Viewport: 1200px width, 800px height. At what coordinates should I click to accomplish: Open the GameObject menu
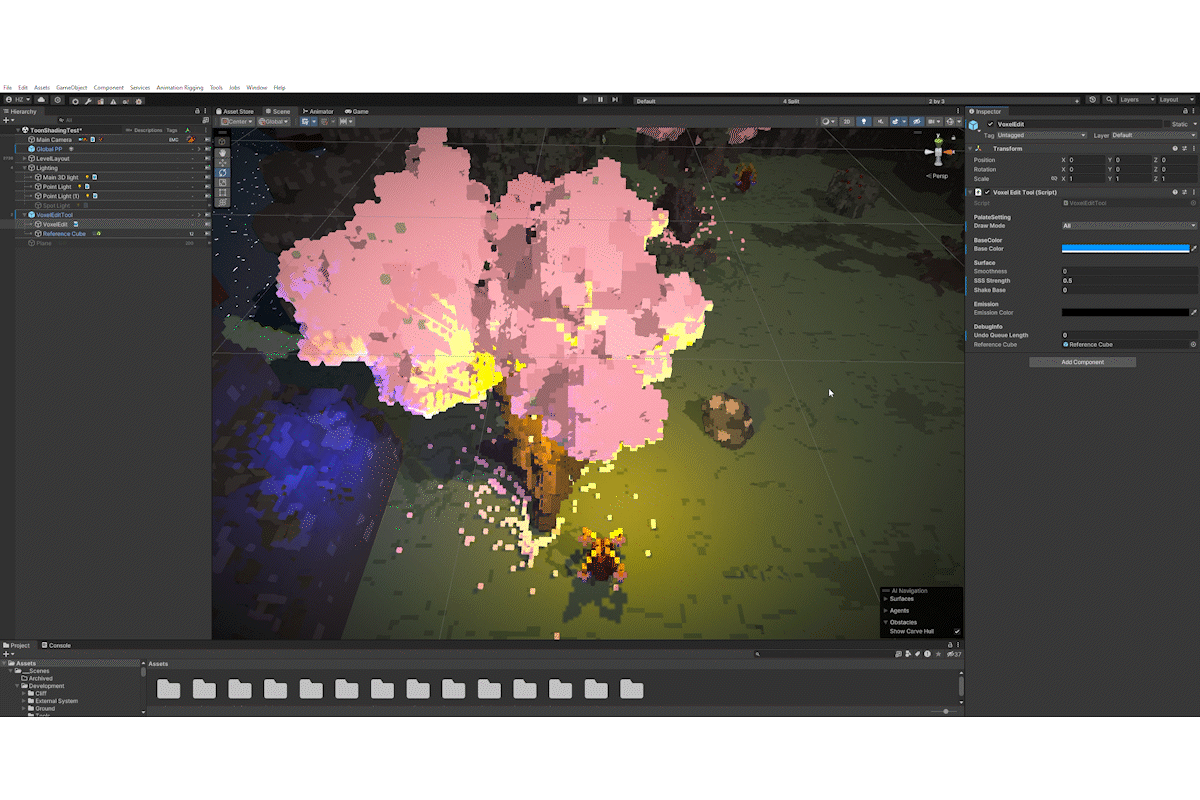(71, 88)
